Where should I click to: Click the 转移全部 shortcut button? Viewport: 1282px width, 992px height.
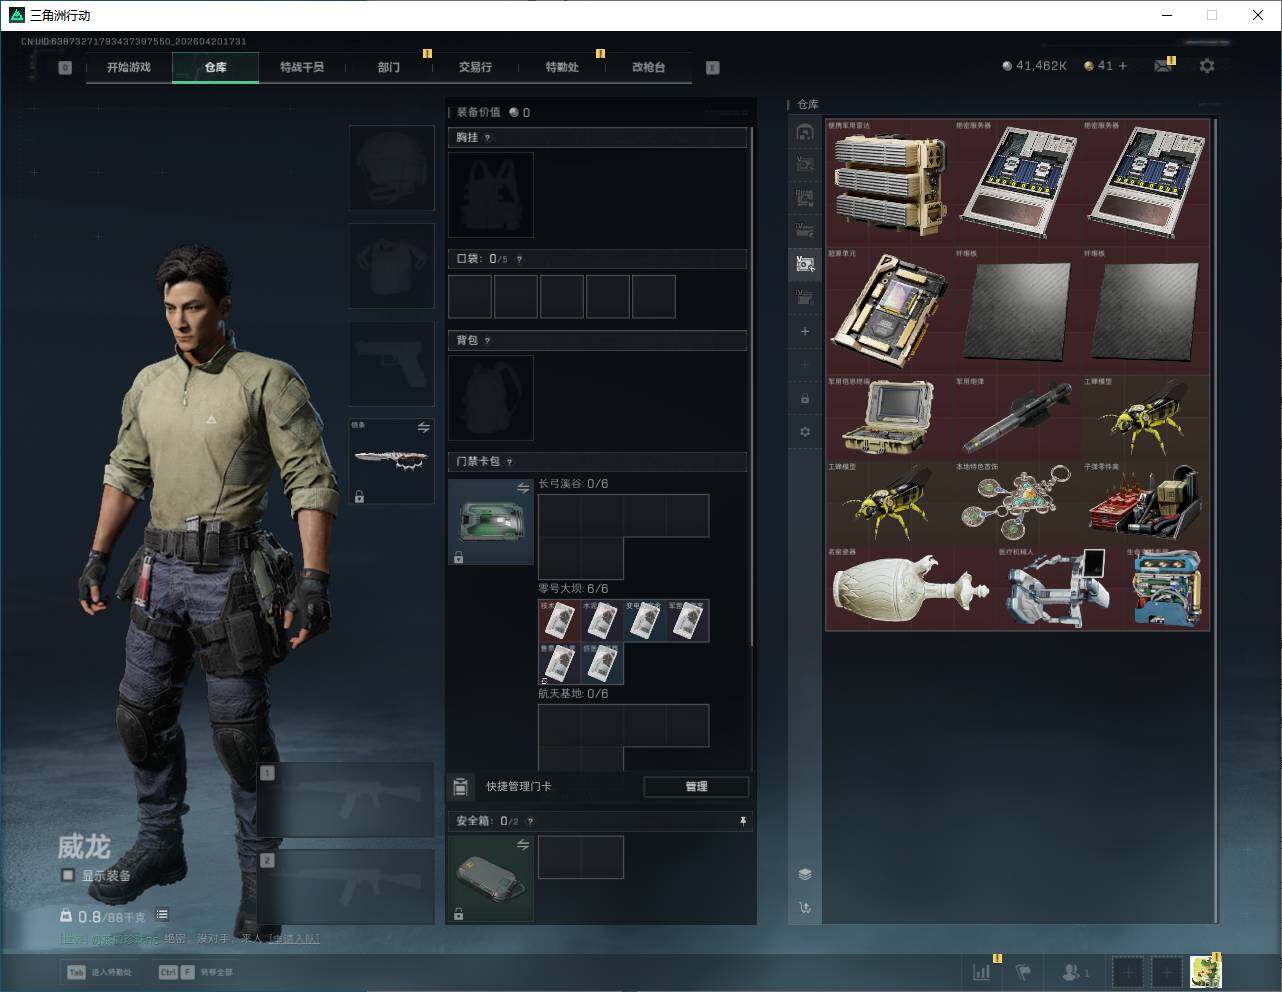tap(196, 971)
